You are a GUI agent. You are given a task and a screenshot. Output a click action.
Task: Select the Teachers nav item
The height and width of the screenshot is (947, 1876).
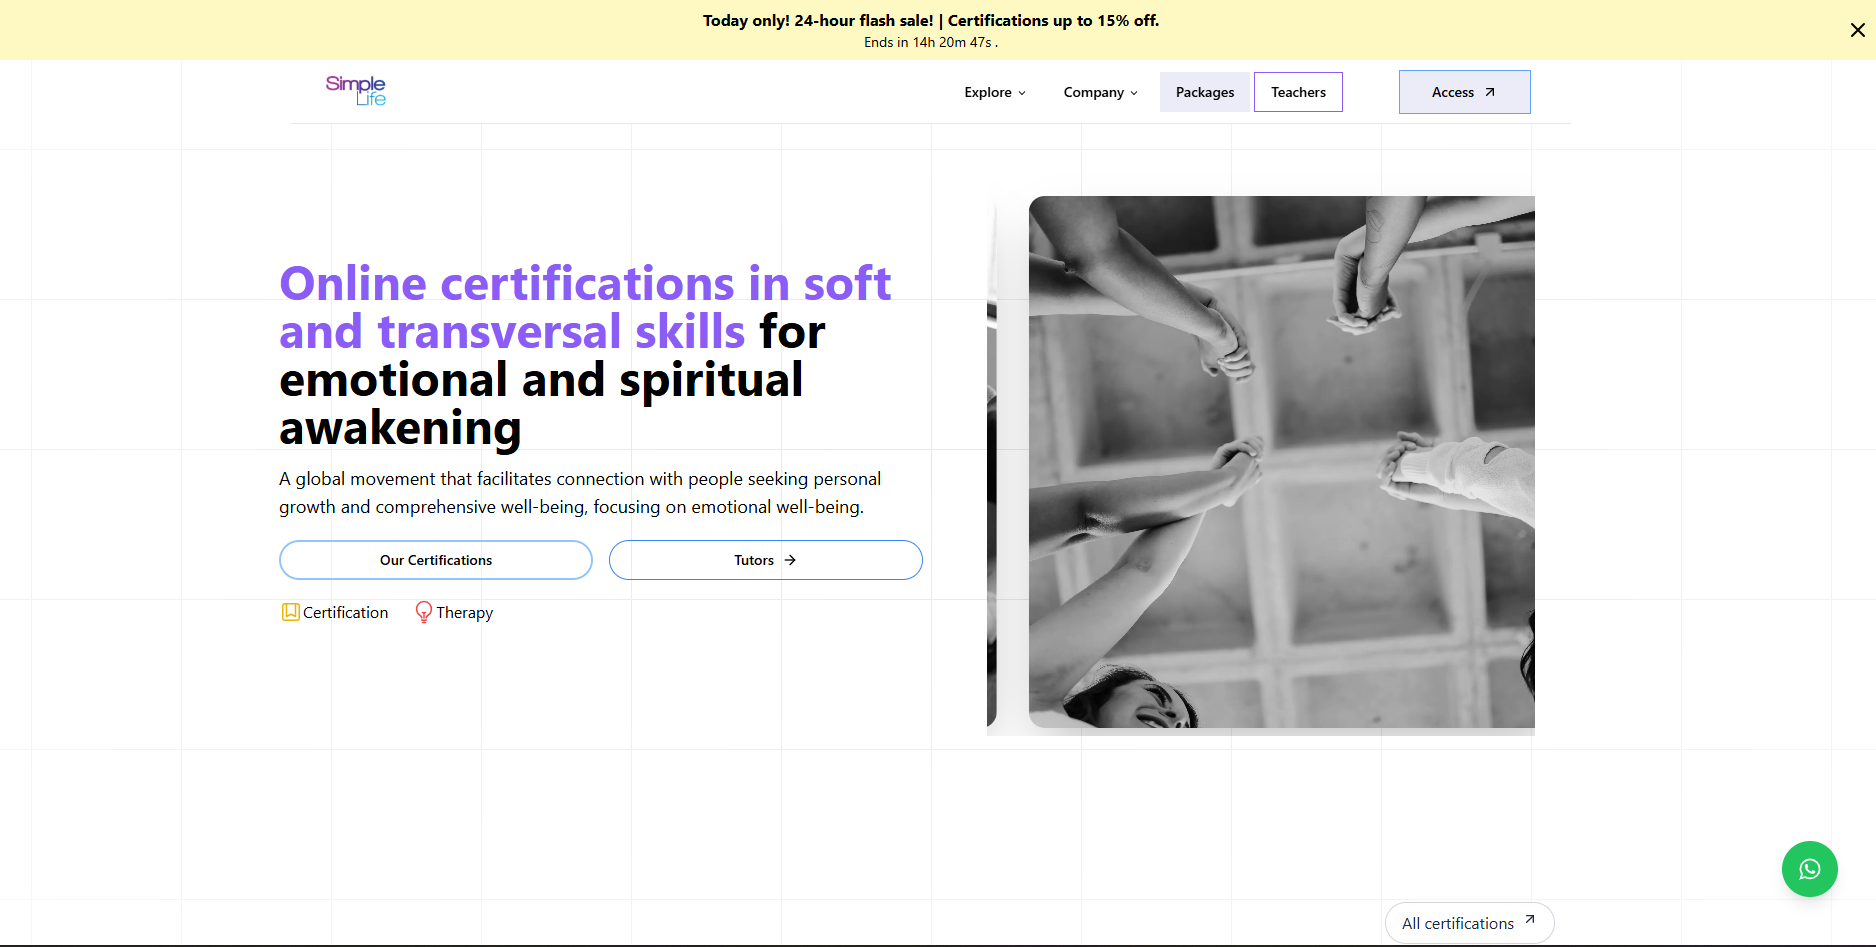(1298, 92)
